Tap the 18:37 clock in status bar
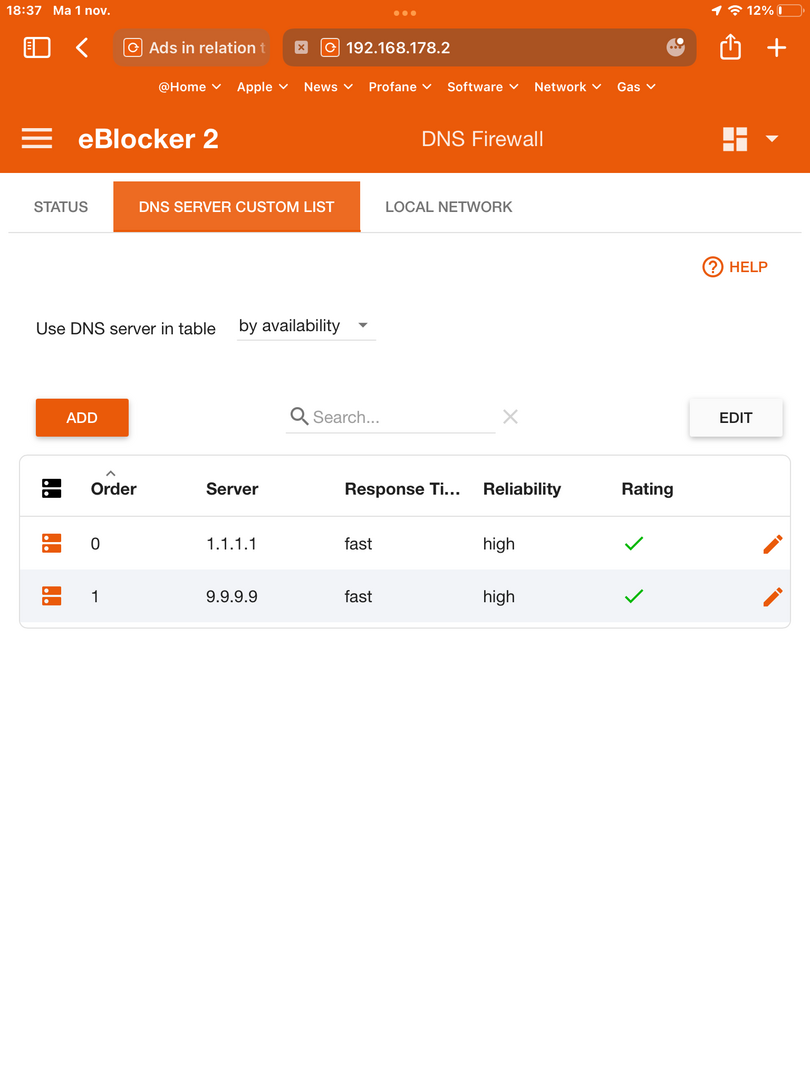The image size is (810, 1080). click(24, 10)
